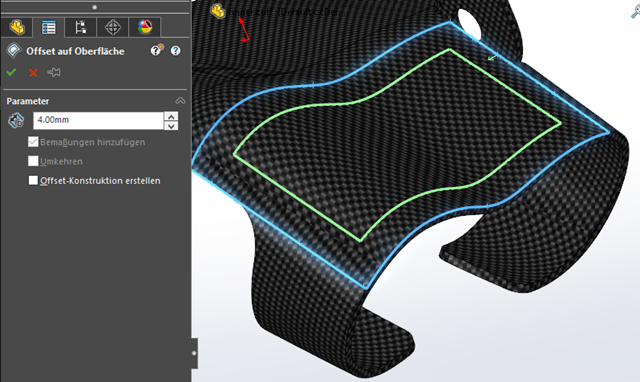Open the ConfigurationManager tab
Image resolution: width=640 pixels, height=382 pixels.
tap(80, 27)
